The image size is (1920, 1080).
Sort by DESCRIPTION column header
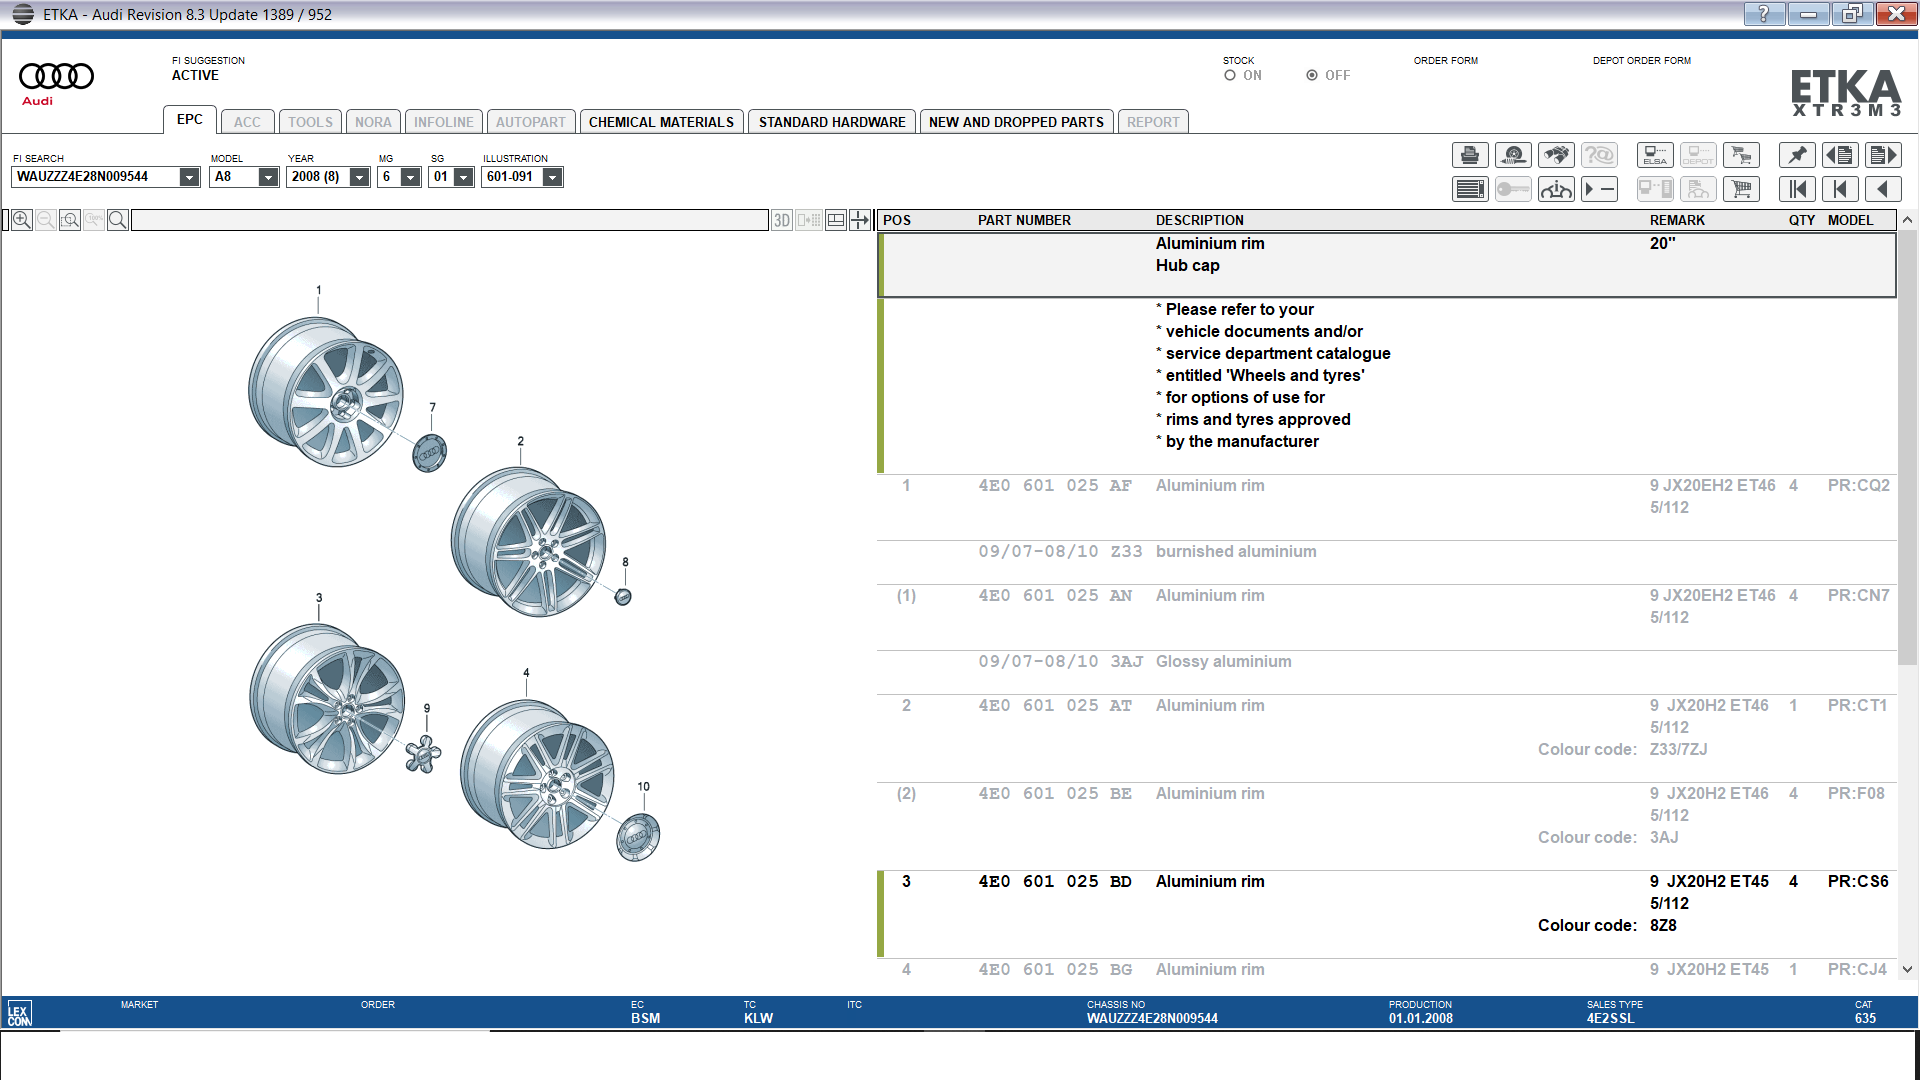[1199, 220]
